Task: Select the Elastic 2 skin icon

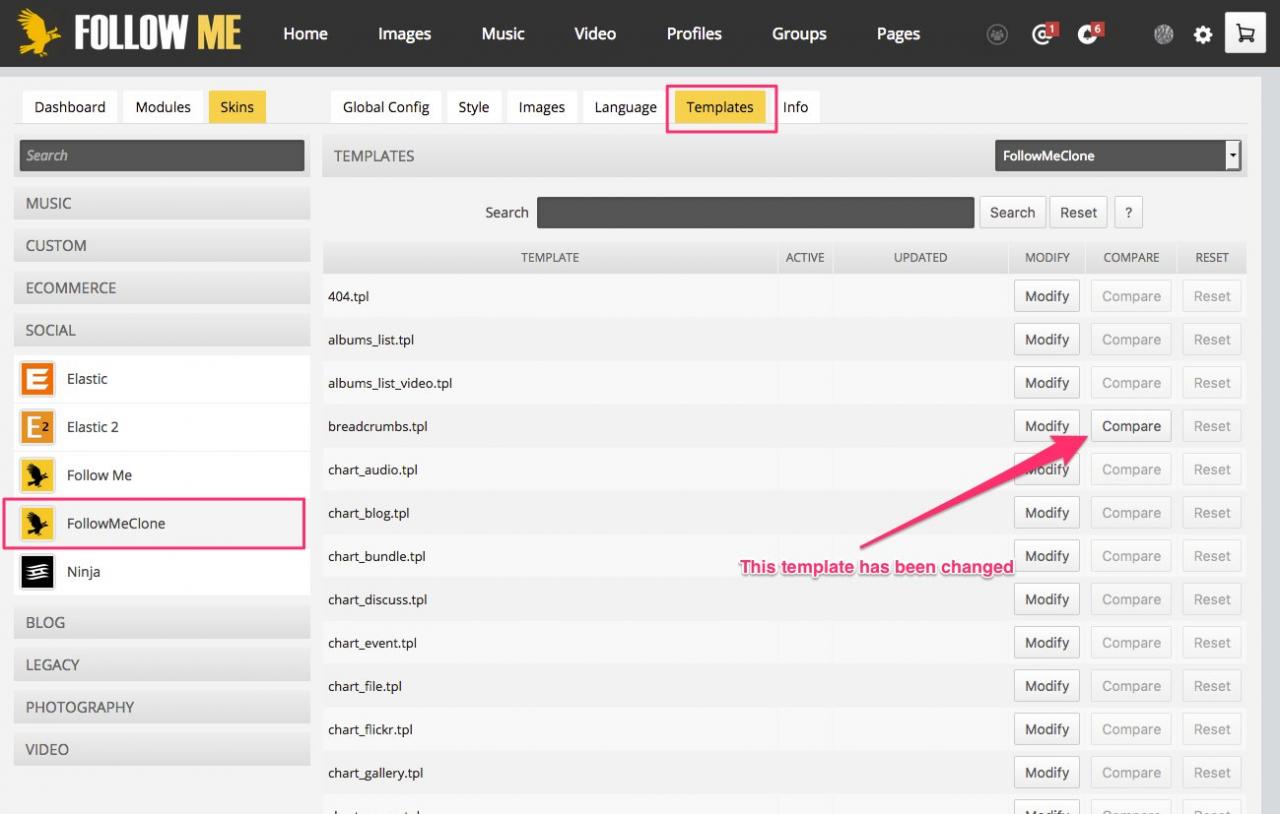Action: click(x=38, y=427)
